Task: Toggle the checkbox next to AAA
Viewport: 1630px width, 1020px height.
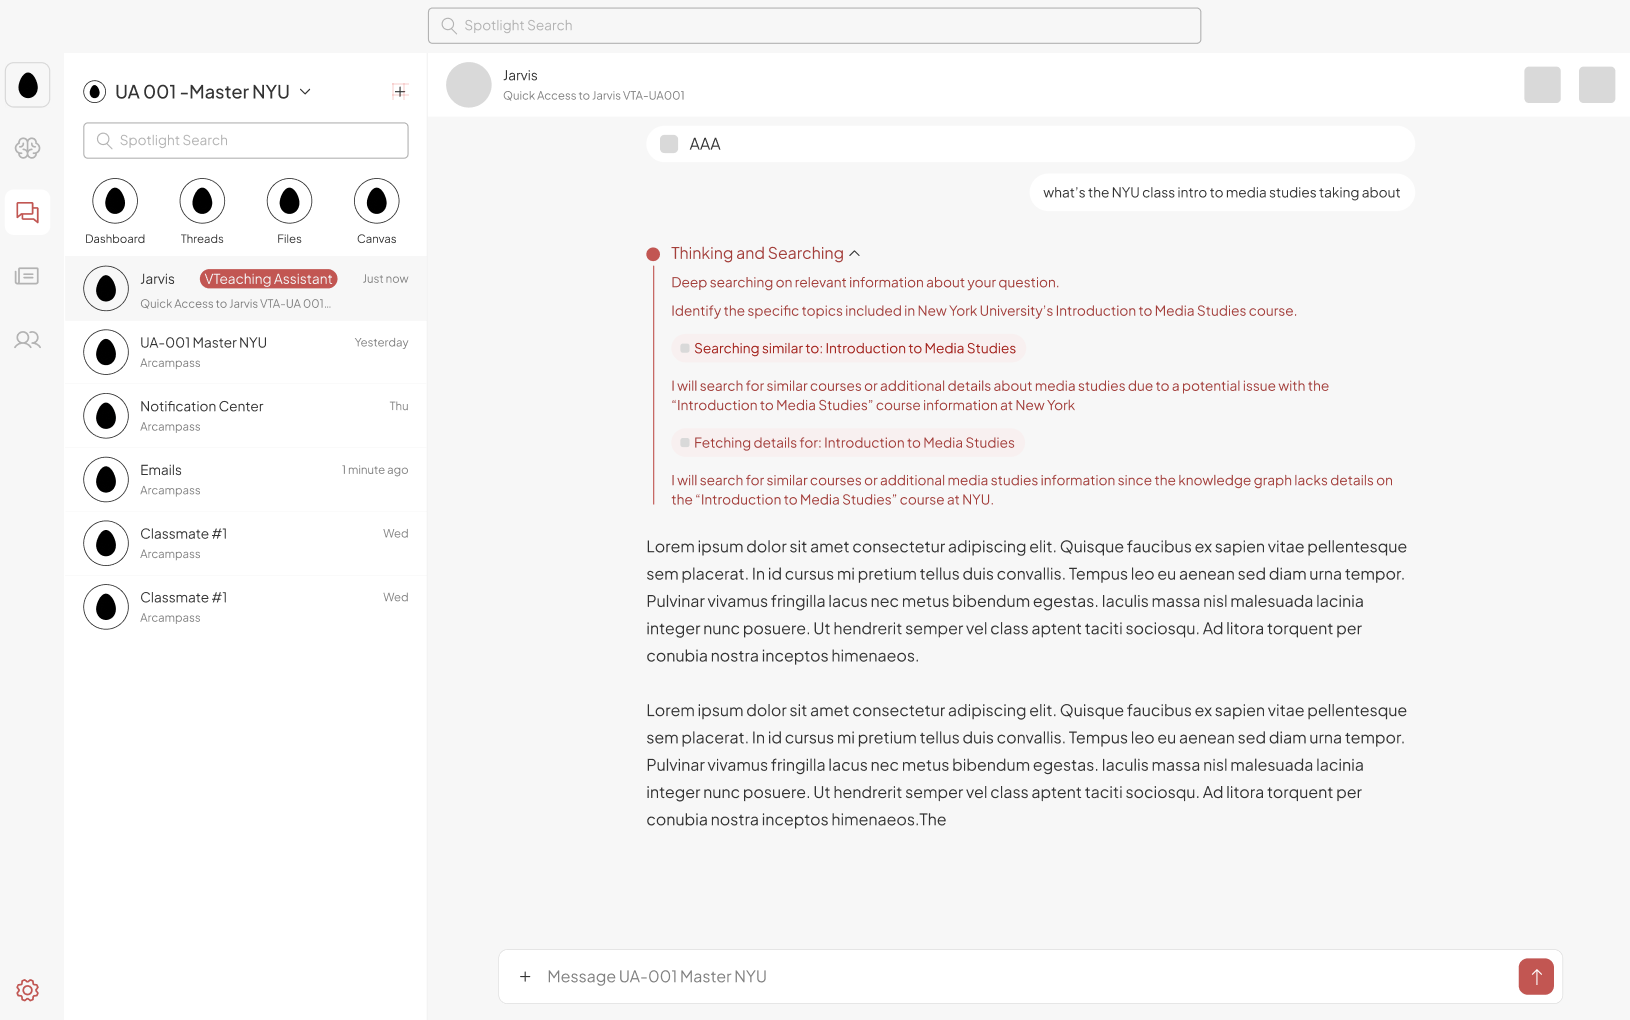Action: pyautogui.click(x=669, y=144)
